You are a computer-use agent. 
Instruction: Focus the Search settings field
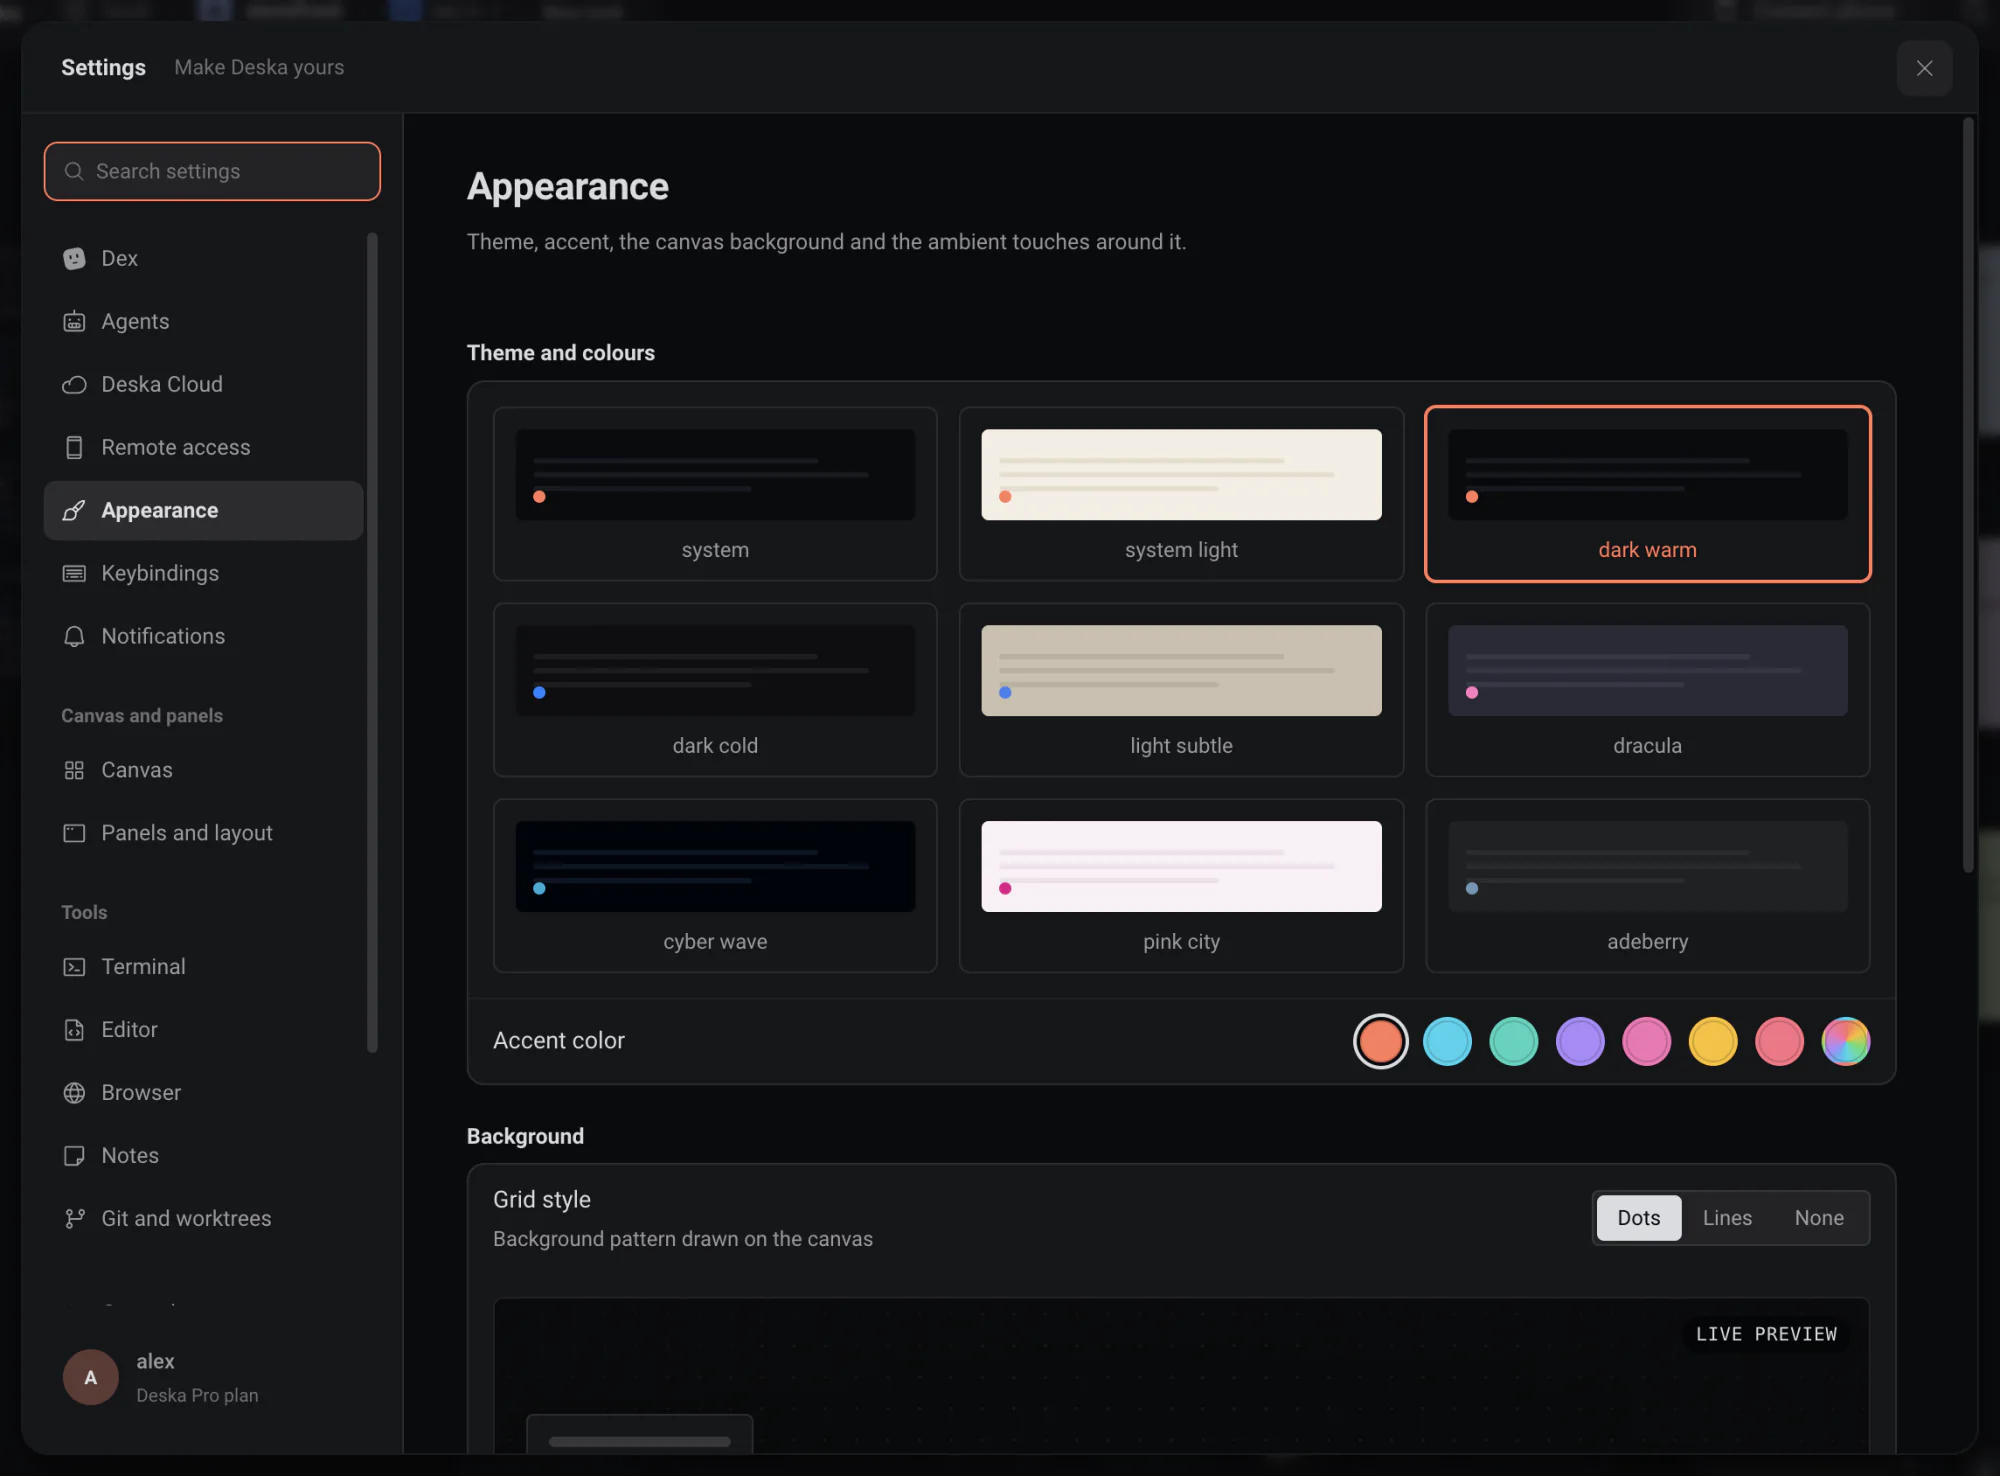click(x=212, y=171)
